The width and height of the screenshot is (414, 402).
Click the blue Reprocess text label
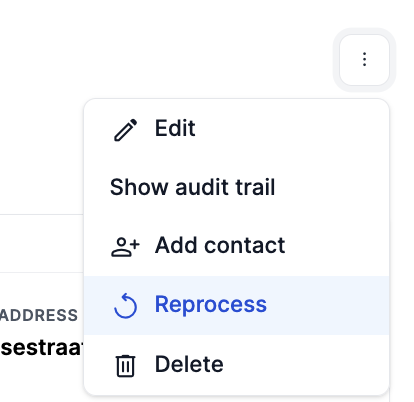click(x=211, y=305)
